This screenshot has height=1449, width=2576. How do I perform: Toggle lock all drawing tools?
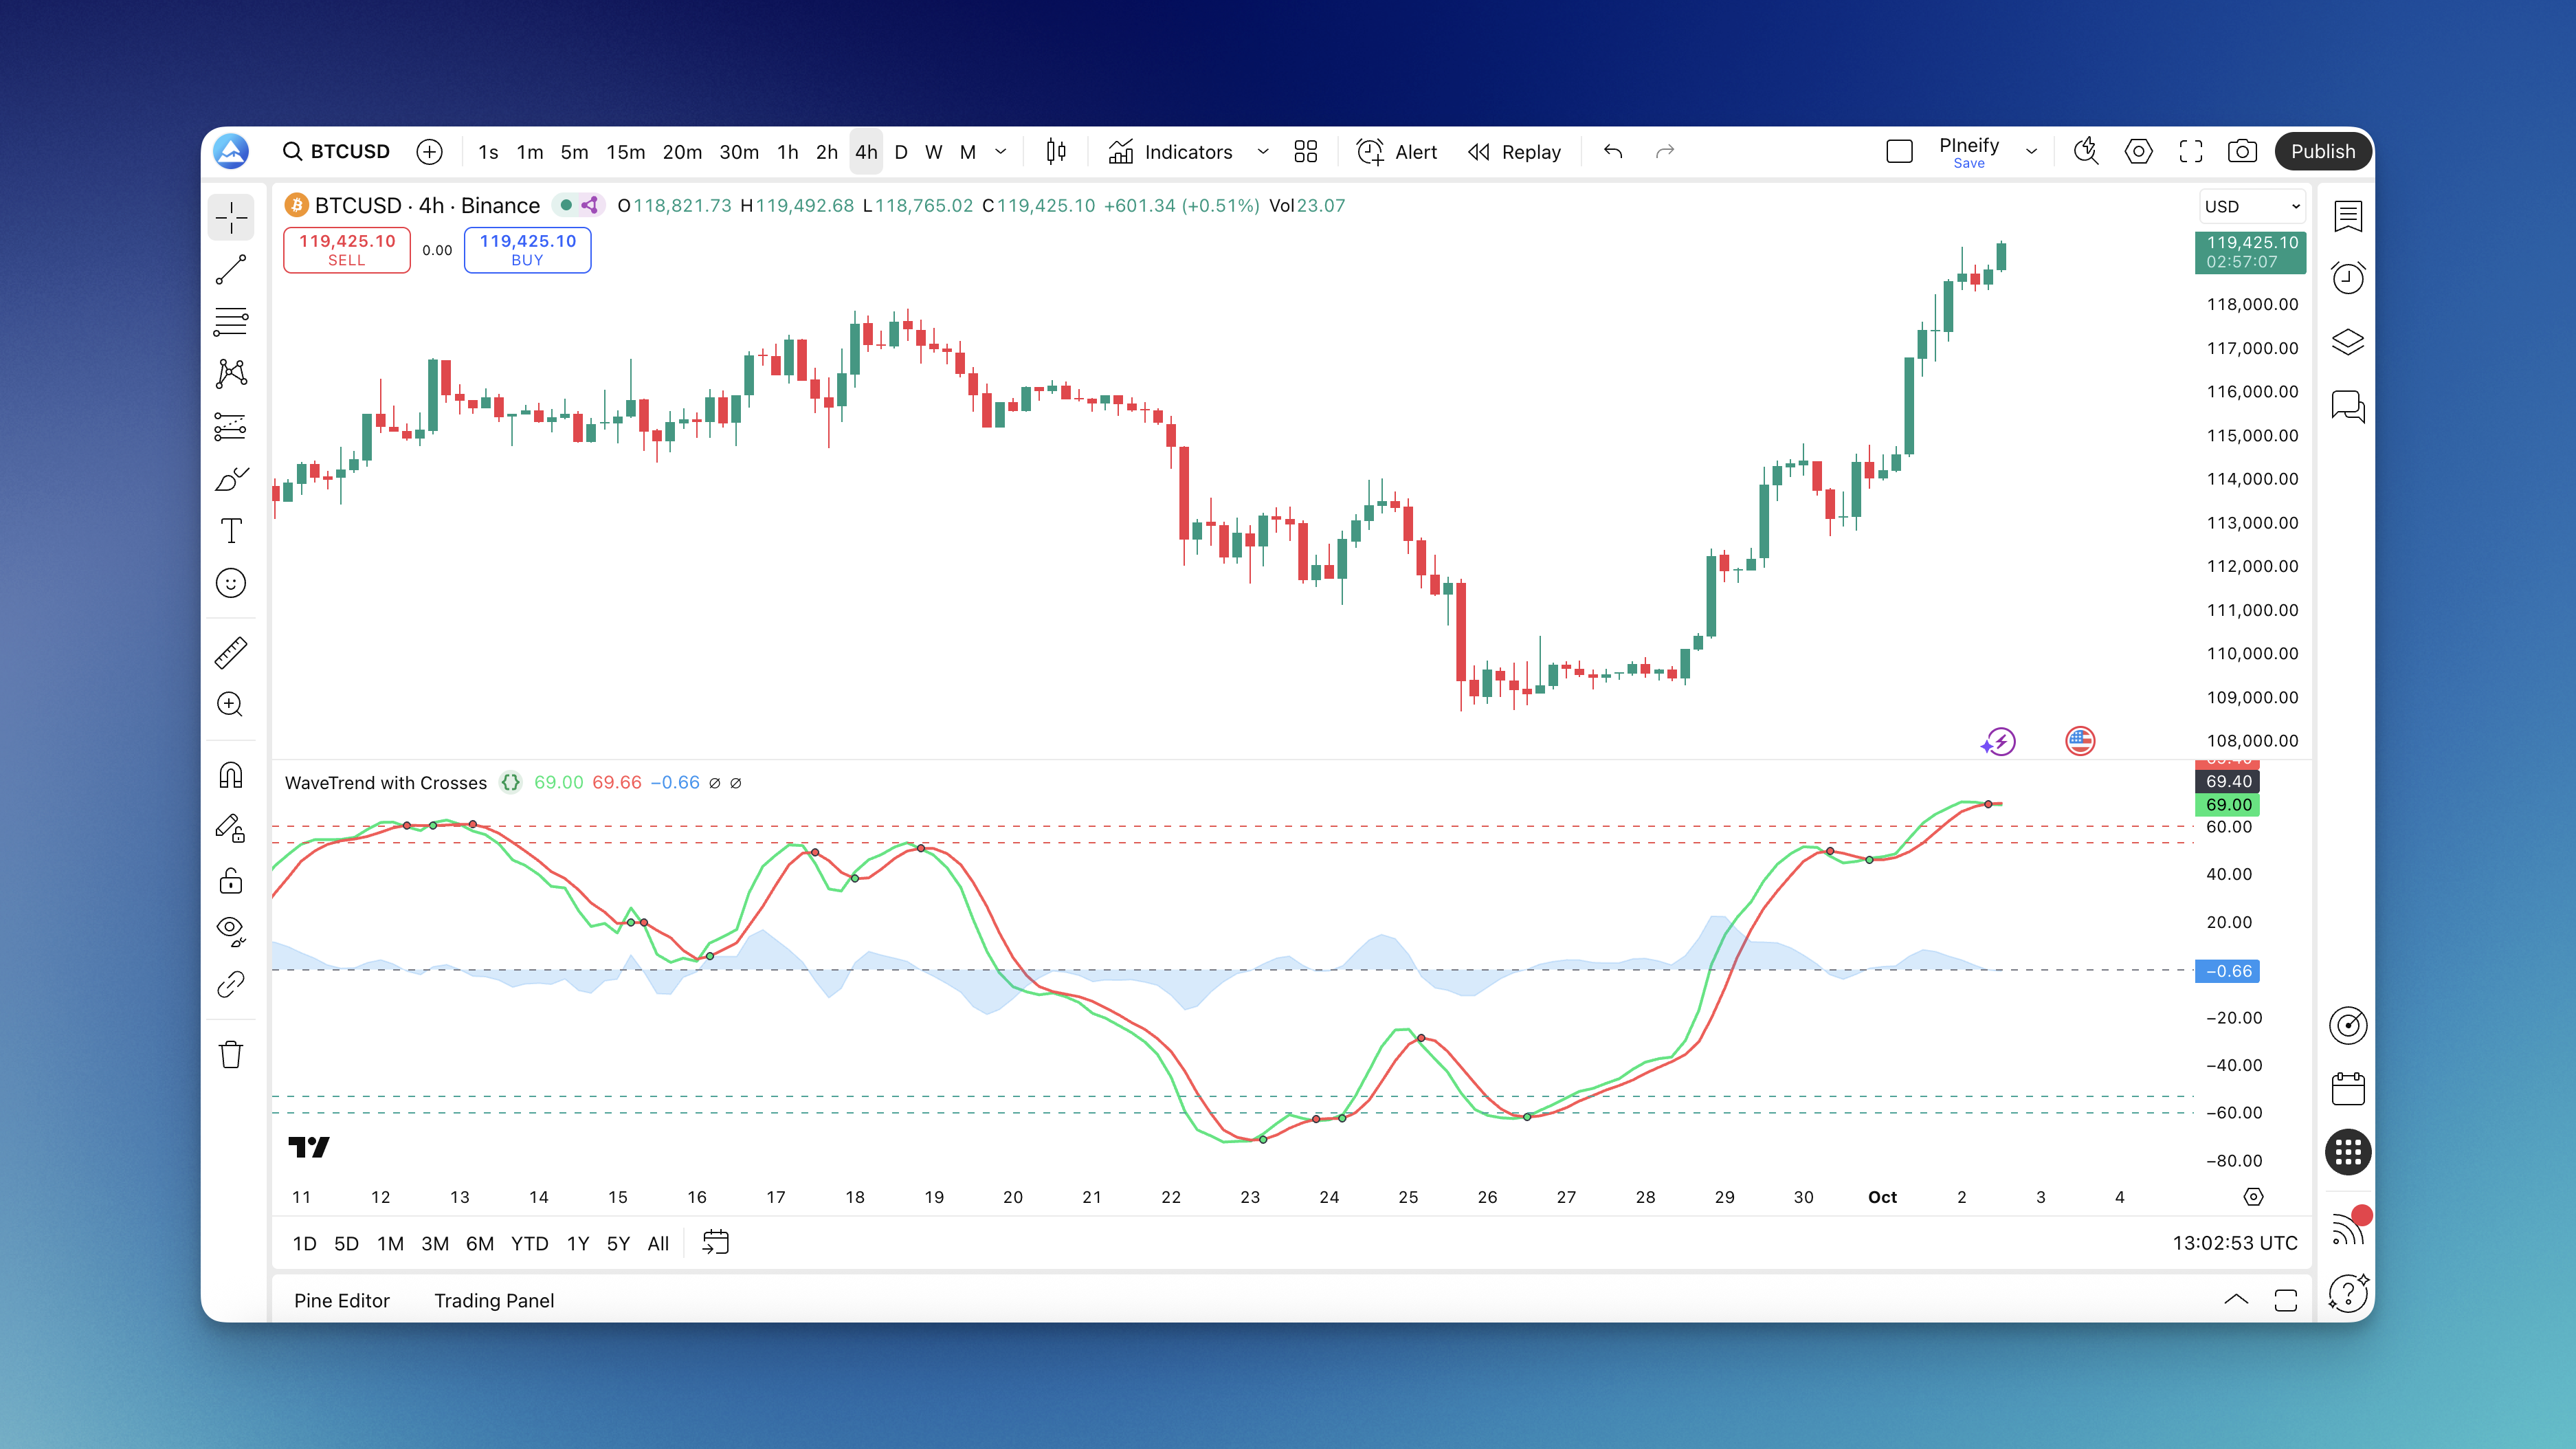pos(231,881)
